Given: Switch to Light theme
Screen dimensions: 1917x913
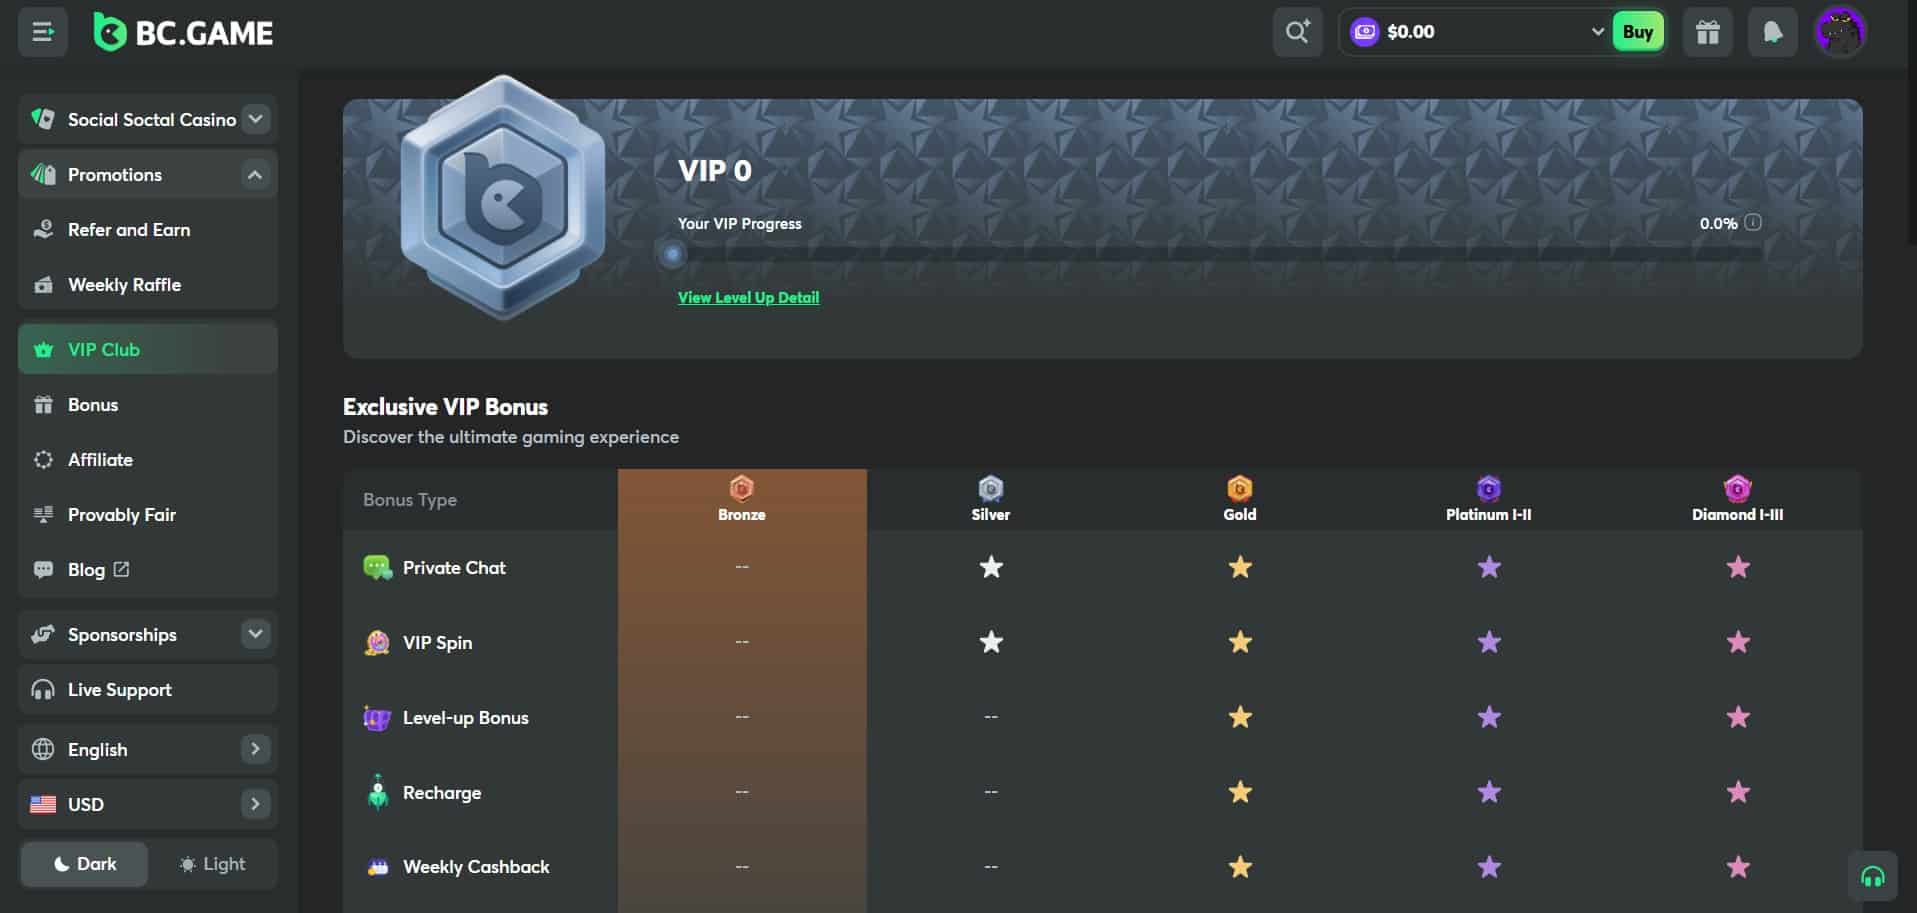Looking at the screenshot, I should coord(212,864).
